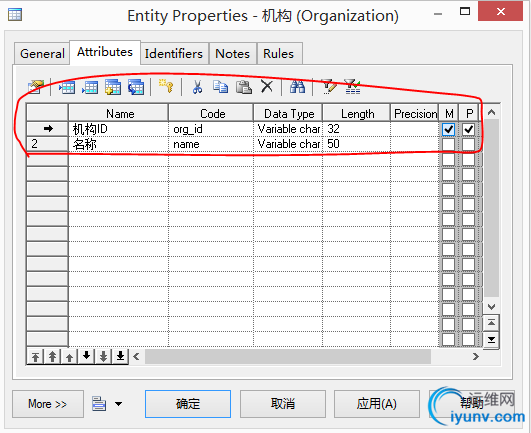Move row down one line arrow

86,356
